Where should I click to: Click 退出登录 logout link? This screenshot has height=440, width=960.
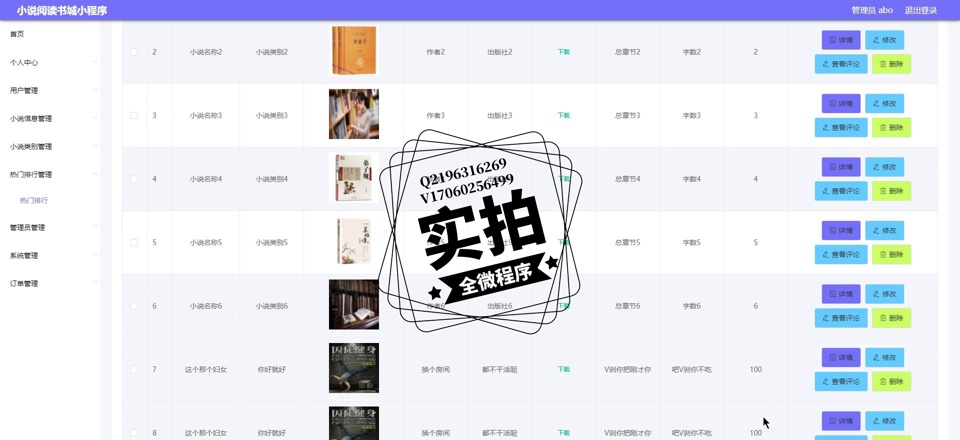[x=920, y=10]
